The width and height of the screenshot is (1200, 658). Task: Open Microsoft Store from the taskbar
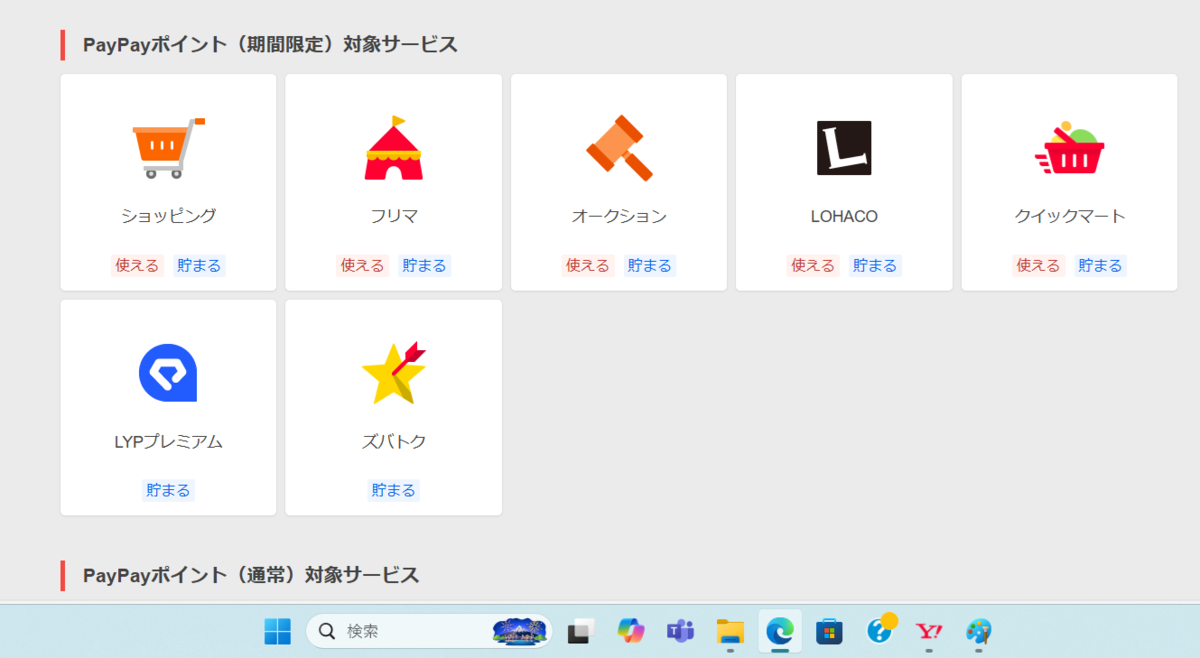pyautogui.click(x=830, y=631)
